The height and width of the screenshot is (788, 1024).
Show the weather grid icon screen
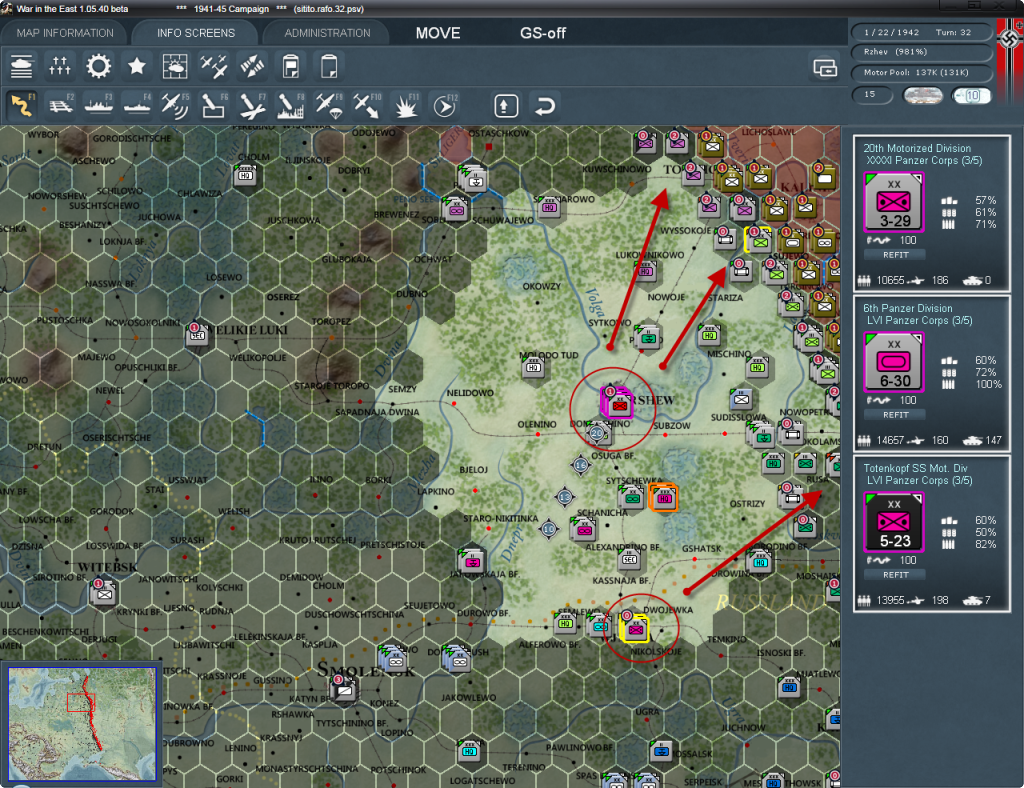175,66
